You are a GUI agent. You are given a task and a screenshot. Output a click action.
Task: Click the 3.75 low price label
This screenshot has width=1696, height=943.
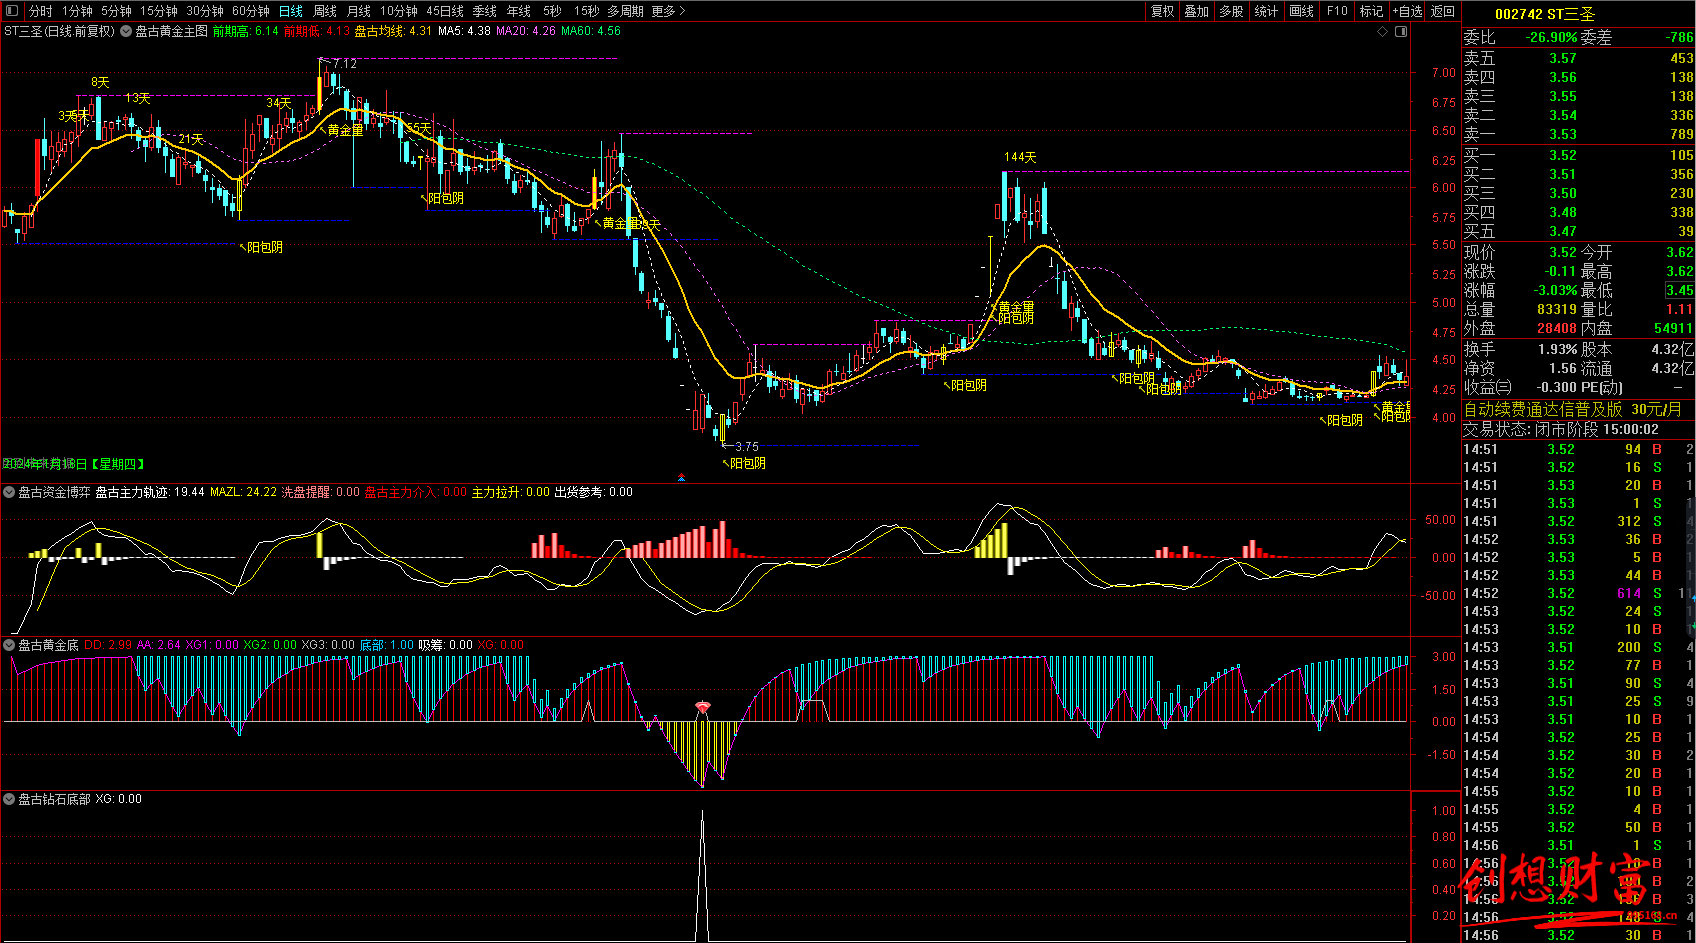pyautogui.click(x=746, y=447)
